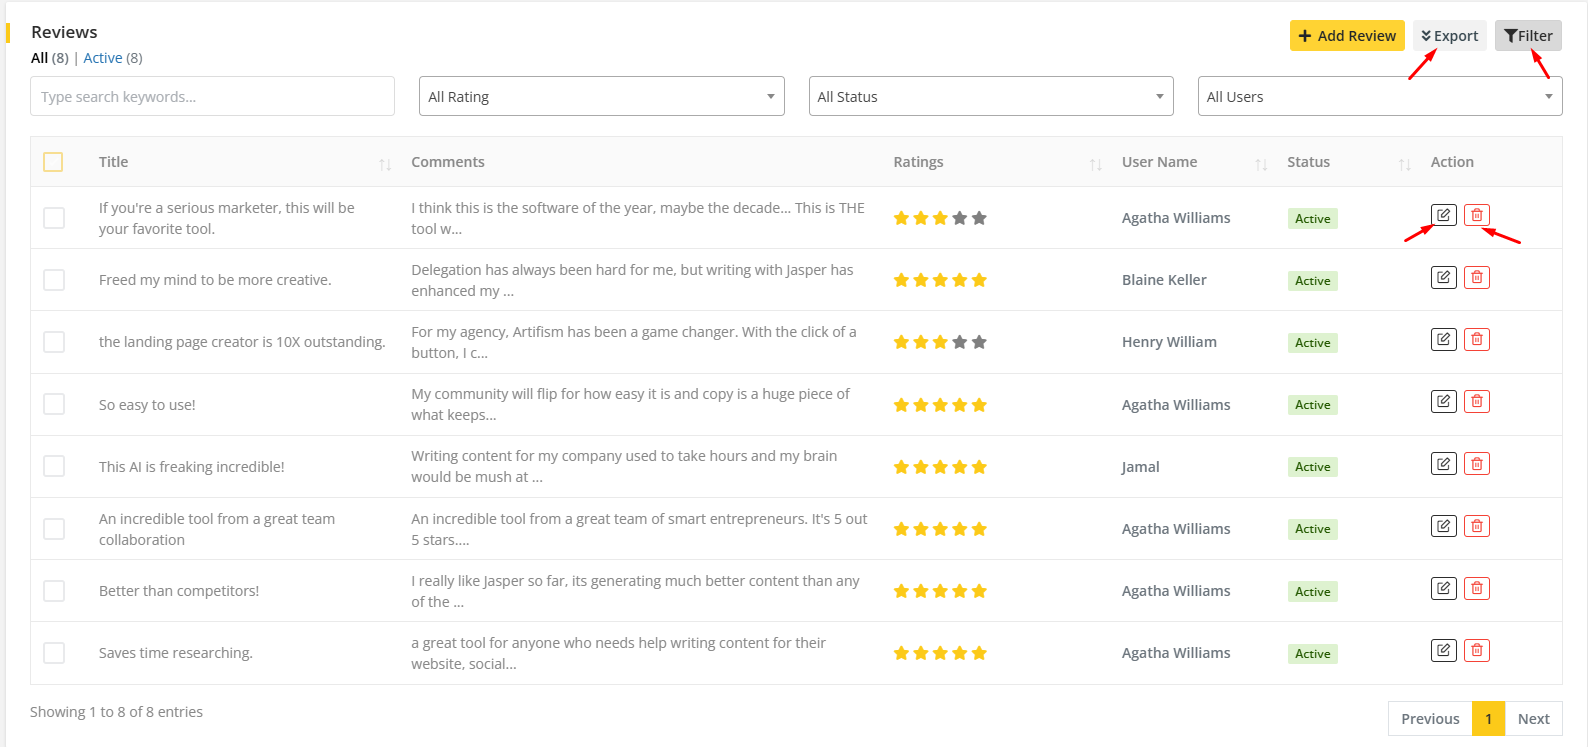
Task: Delete Henry William's review
Action: click(x=1476, y=339)
